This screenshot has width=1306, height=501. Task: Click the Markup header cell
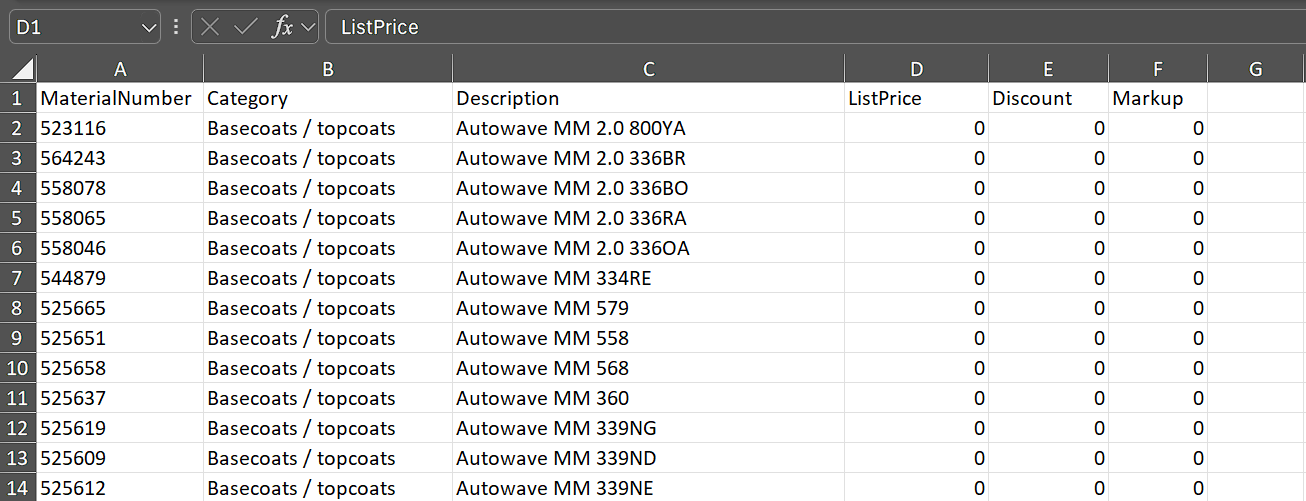pos(1158,98)
